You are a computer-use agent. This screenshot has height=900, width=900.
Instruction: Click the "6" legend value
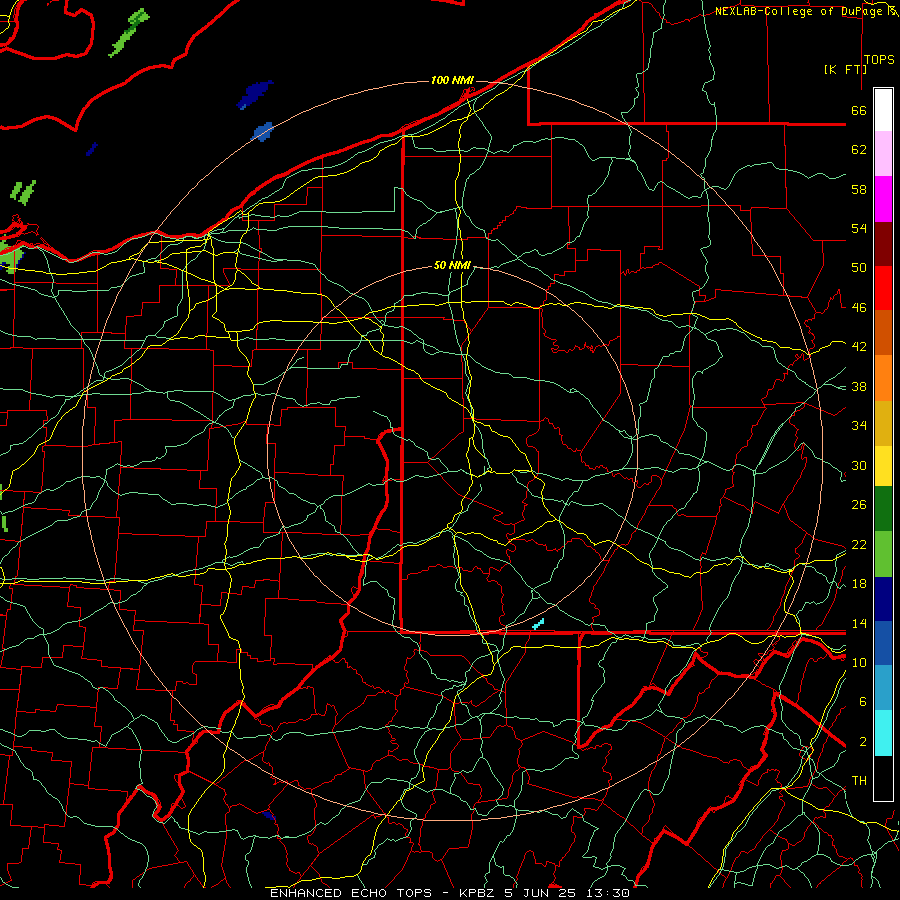tap(863, 701)
